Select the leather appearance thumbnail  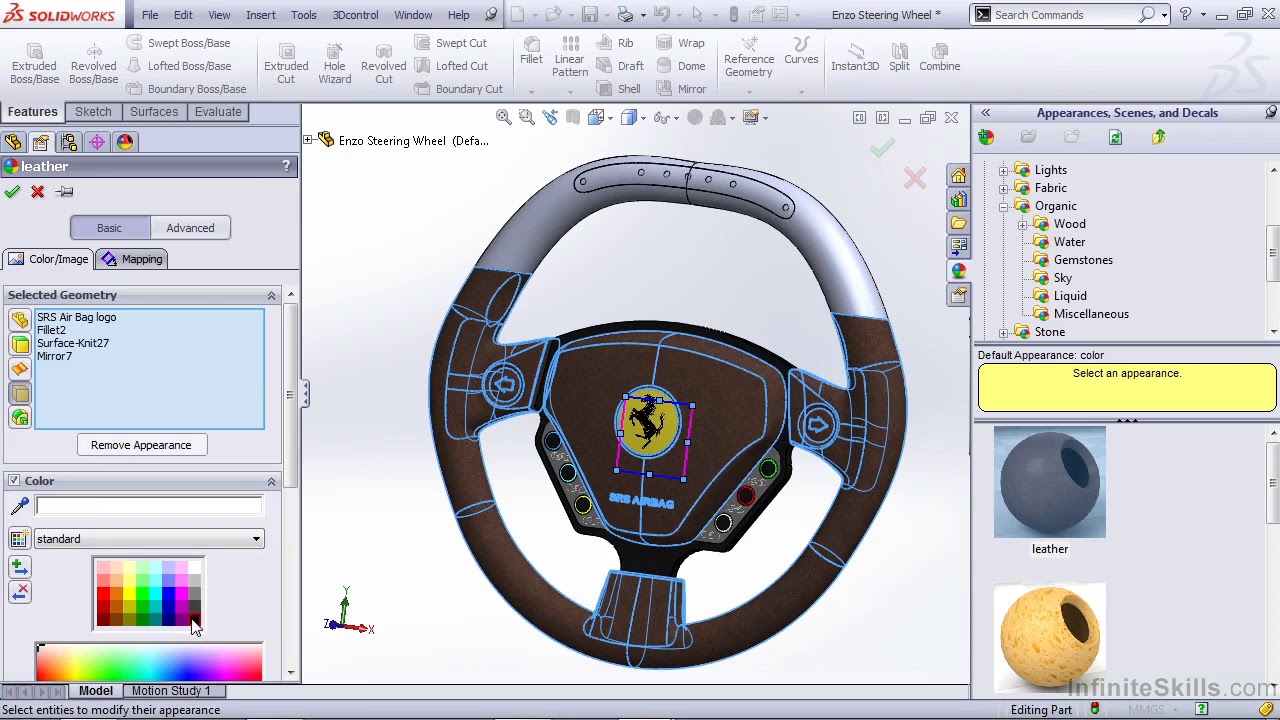1050,483
